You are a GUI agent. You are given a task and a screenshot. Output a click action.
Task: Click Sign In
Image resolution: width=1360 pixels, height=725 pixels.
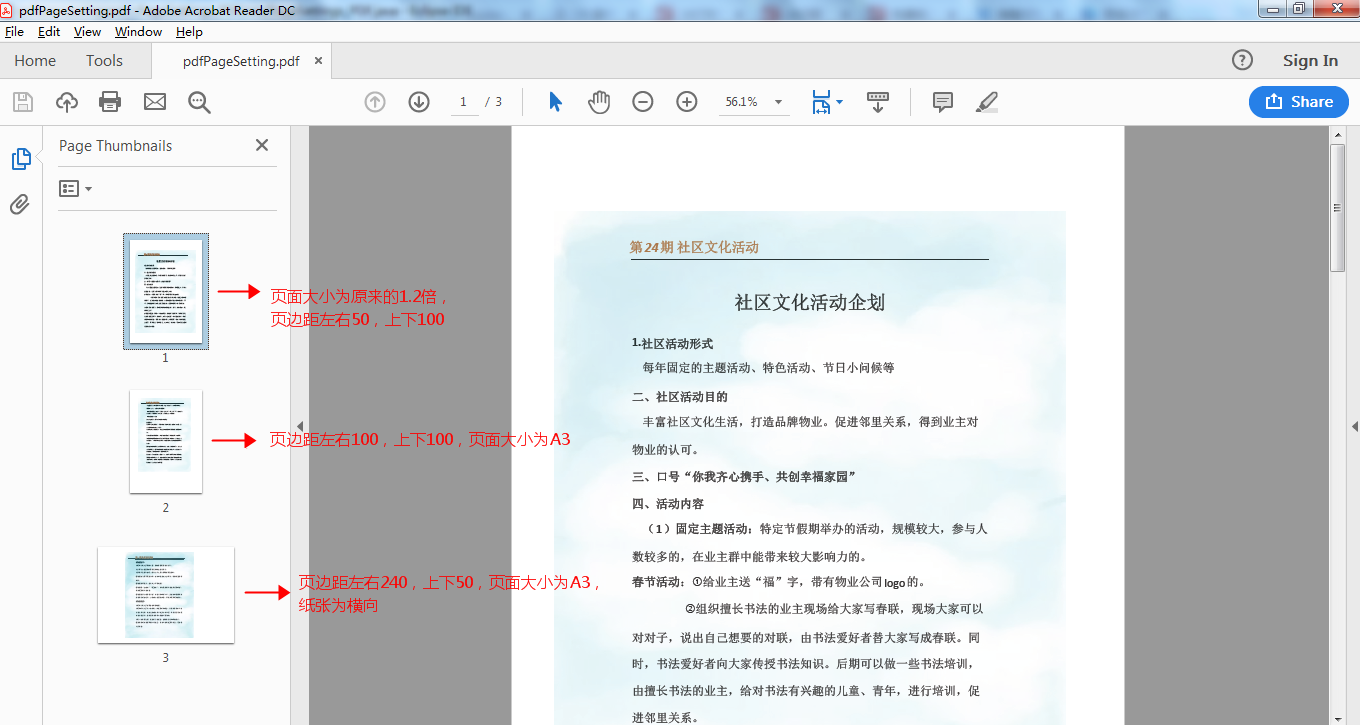pos(1309,60)
